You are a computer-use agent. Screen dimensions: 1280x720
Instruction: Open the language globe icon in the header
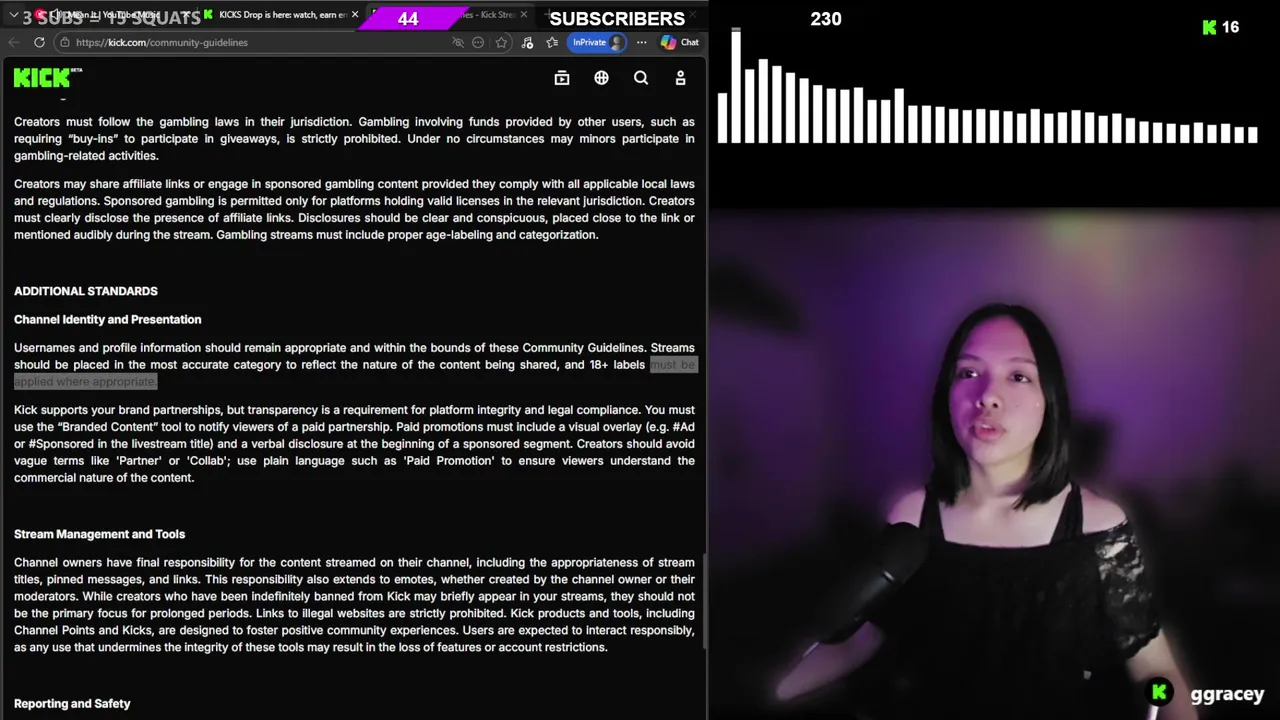coord(601,78)
